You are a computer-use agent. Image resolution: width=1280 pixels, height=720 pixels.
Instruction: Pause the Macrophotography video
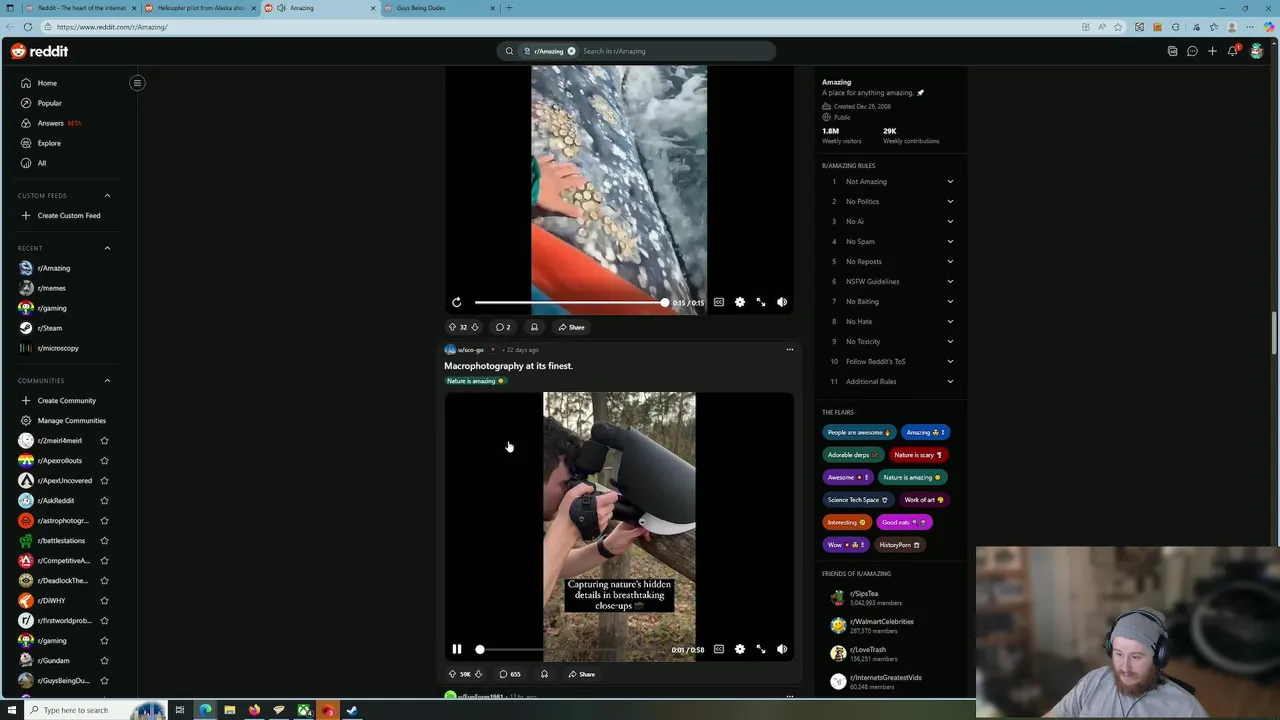tap(456, 649)
